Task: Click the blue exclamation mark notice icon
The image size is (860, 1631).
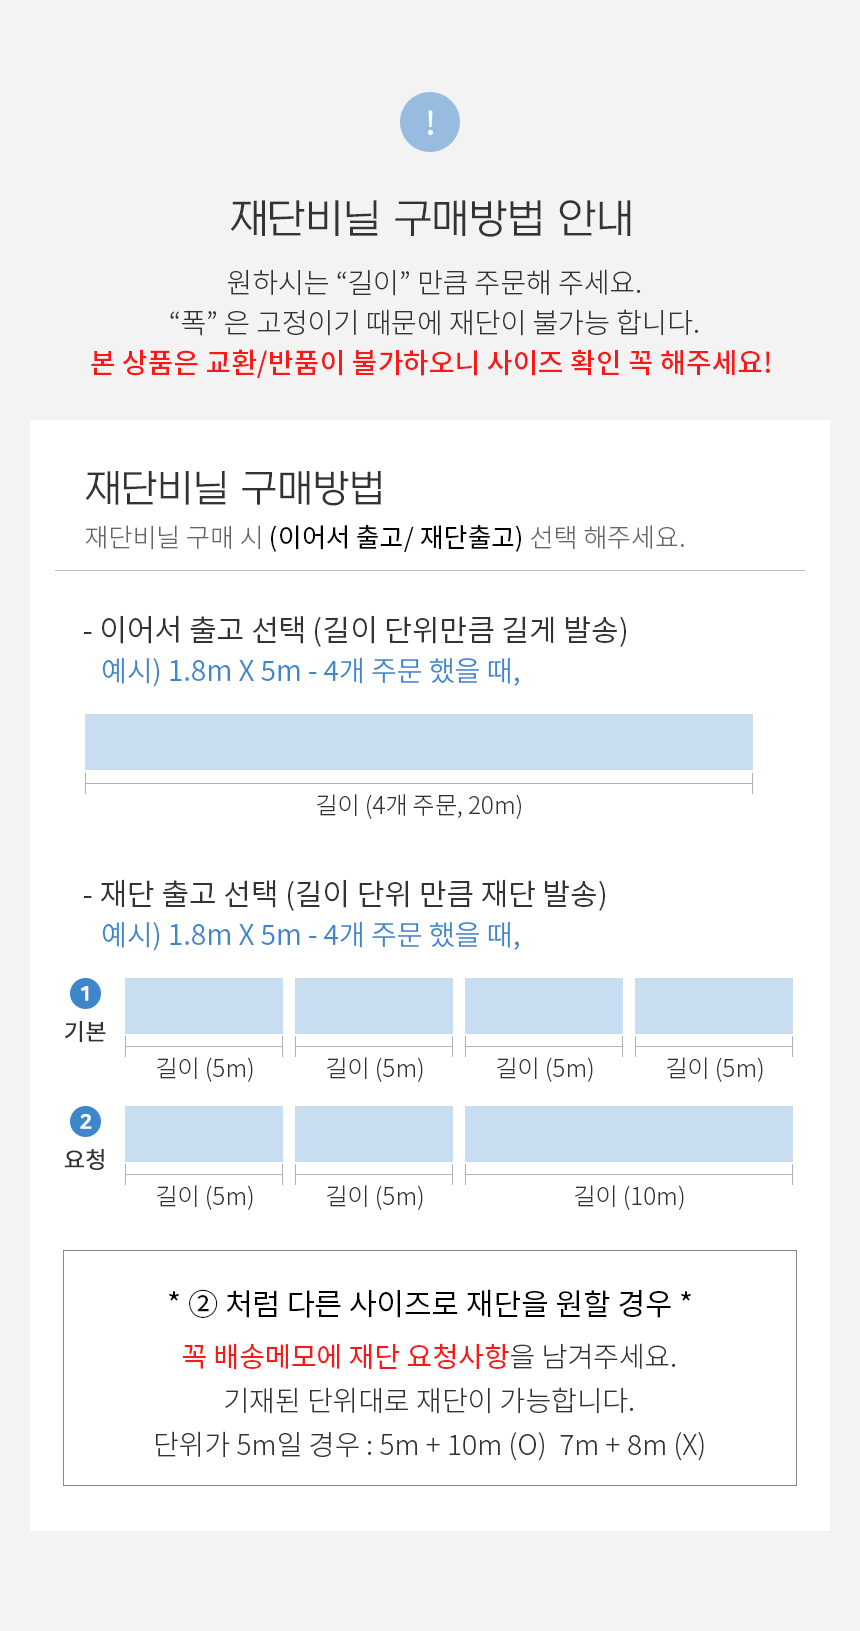Action: coord(430,122)
